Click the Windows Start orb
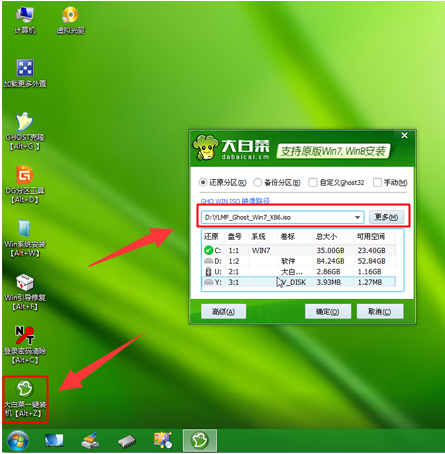The height and width of the screenshot is (454, 445). coord(18,440)
